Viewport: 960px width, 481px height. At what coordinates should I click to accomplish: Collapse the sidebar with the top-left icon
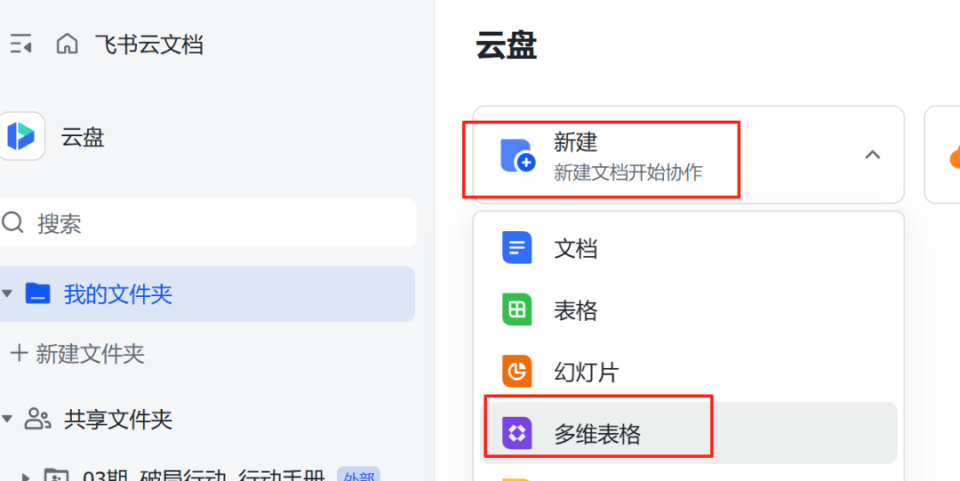tap(21, 44)
